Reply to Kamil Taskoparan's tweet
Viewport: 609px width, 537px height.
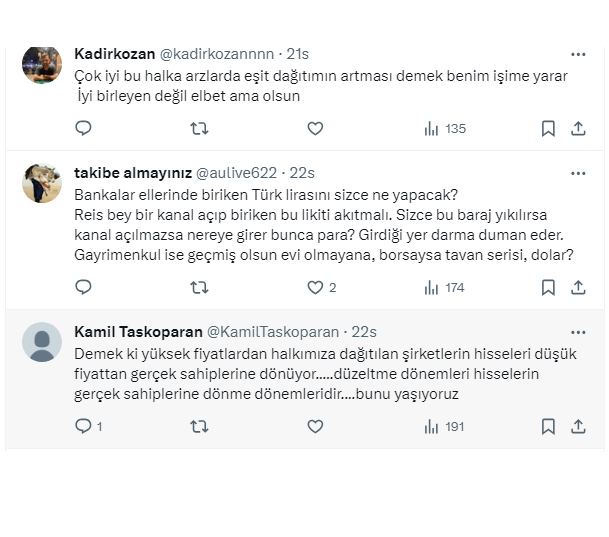[84, 426]
